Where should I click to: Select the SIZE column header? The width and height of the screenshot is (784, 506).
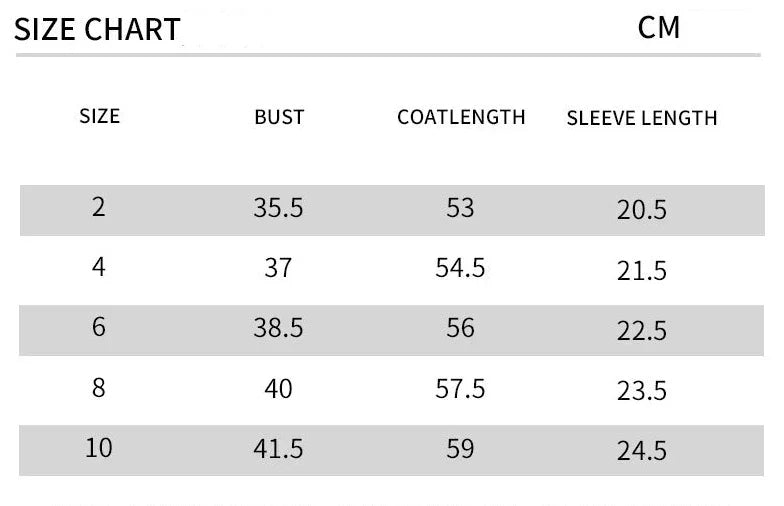tap(99, 116)
